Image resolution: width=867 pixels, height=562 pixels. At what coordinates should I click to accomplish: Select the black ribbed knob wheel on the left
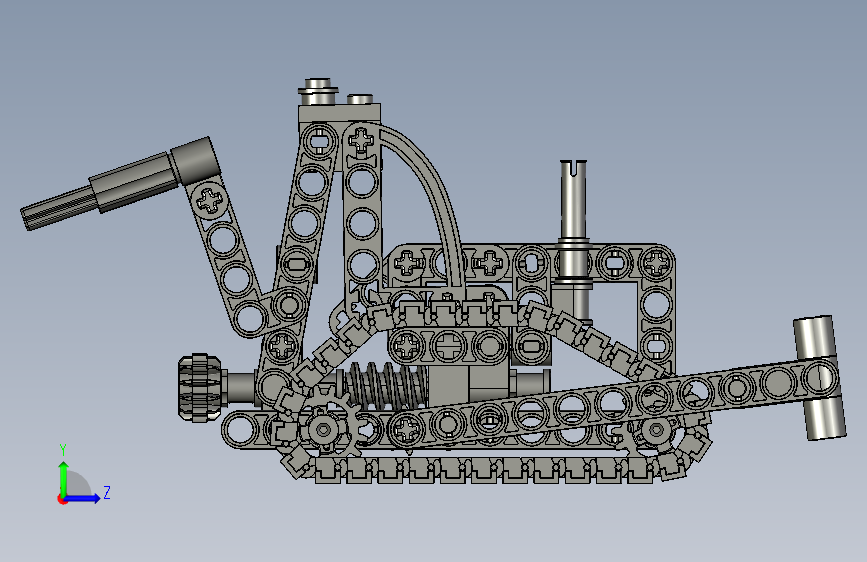(x=200, y=387)
